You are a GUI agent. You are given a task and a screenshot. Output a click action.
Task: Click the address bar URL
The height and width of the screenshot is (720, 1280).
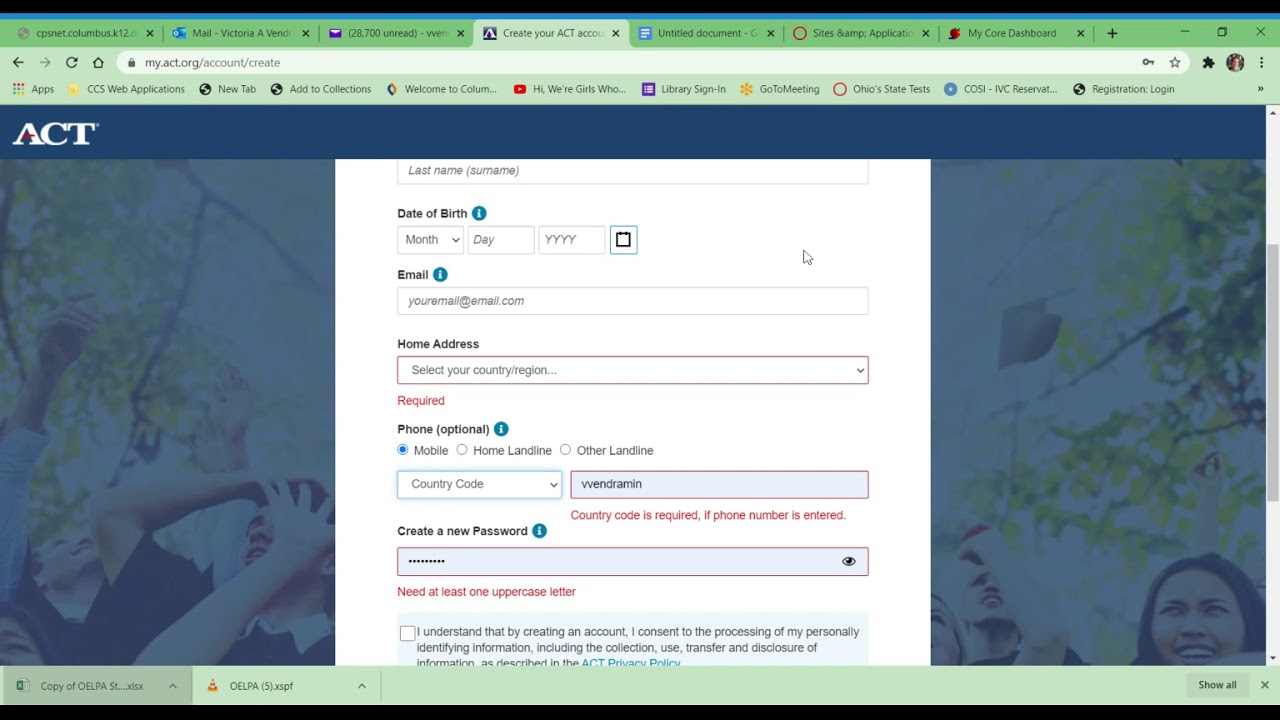(x=212, y=62)
